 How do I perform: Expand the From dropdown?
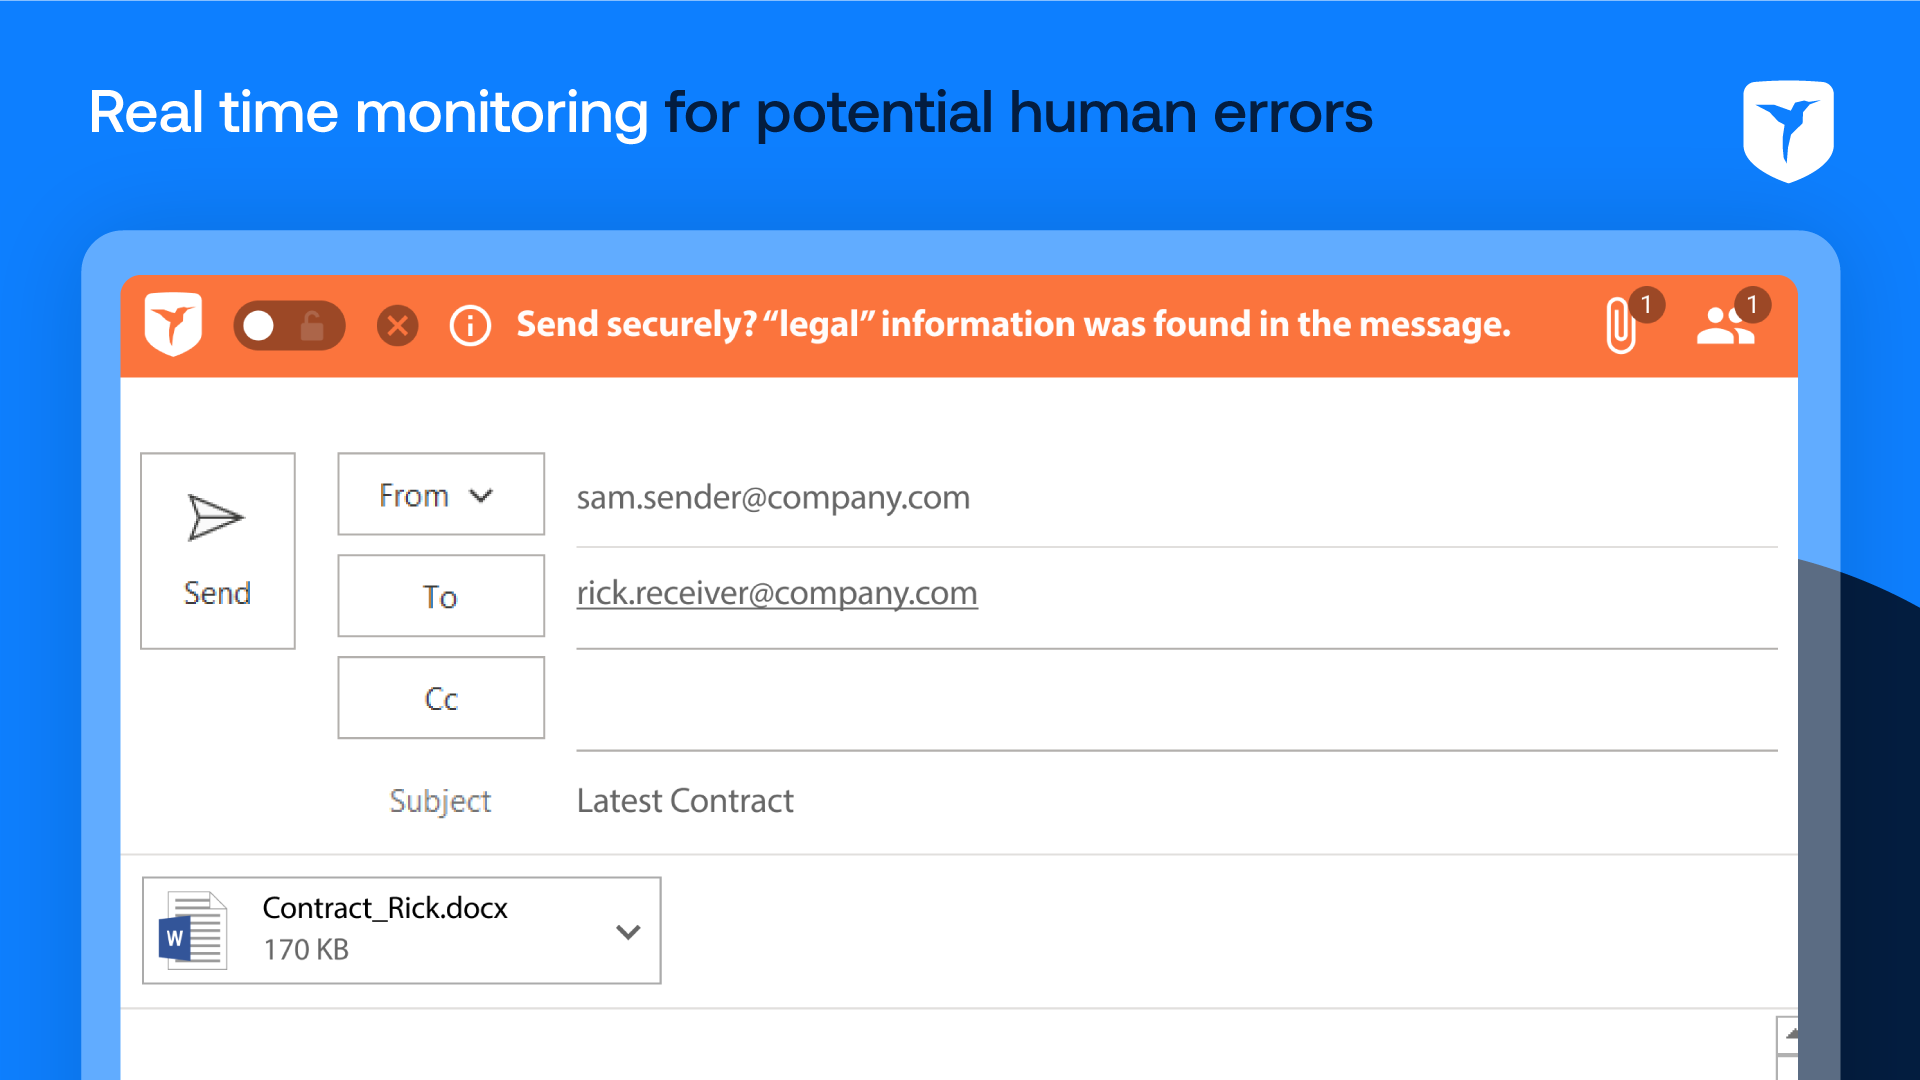[440, 495]
